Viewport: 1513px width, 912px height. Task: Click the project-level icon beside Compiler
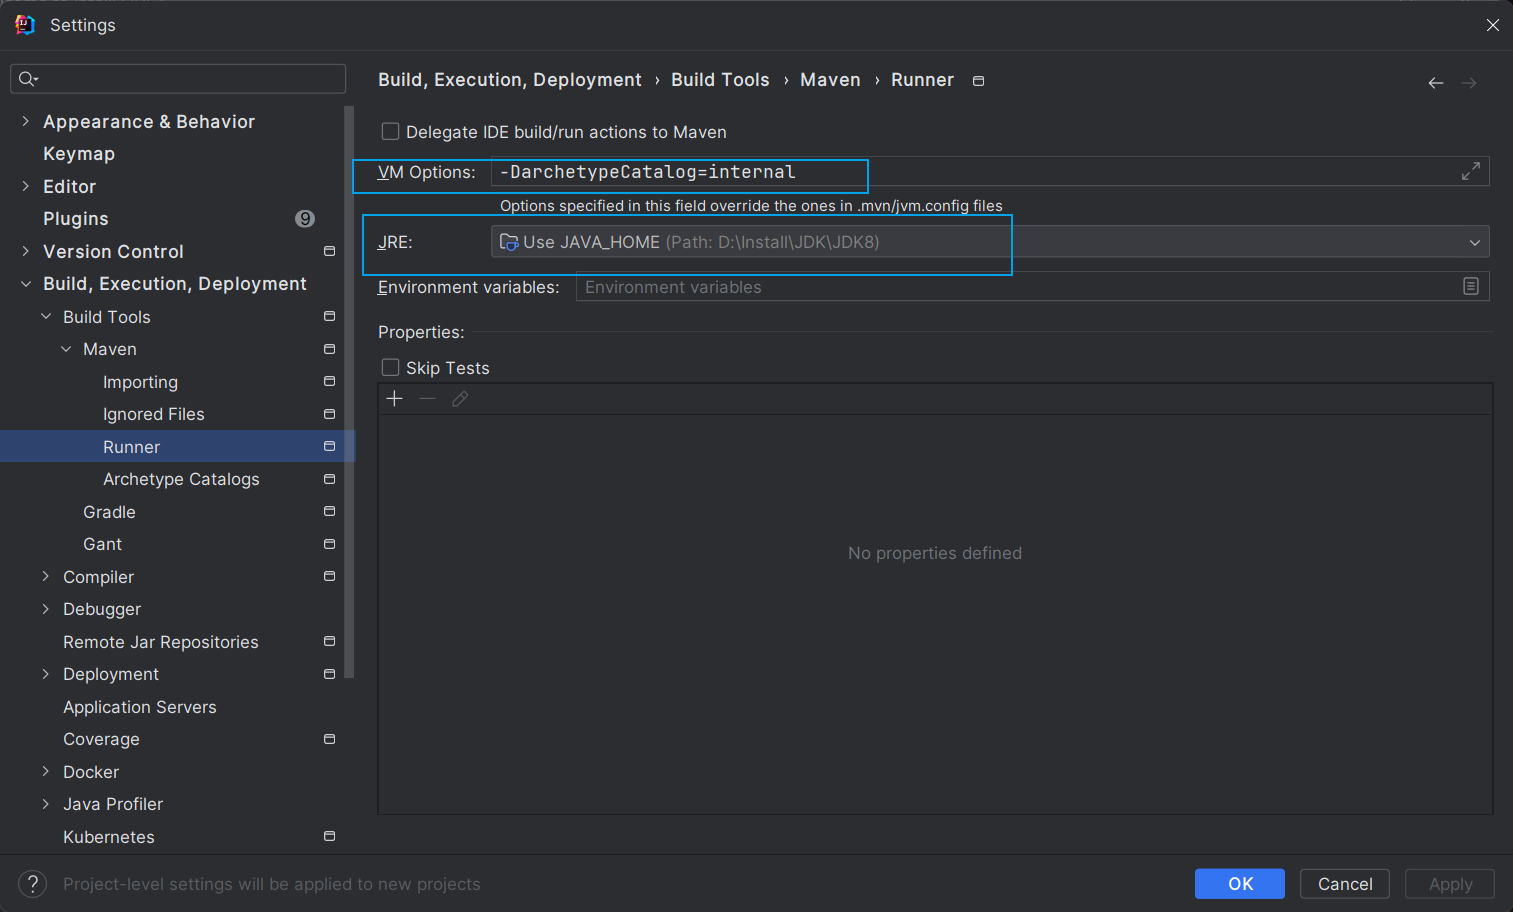pos(329,576)
